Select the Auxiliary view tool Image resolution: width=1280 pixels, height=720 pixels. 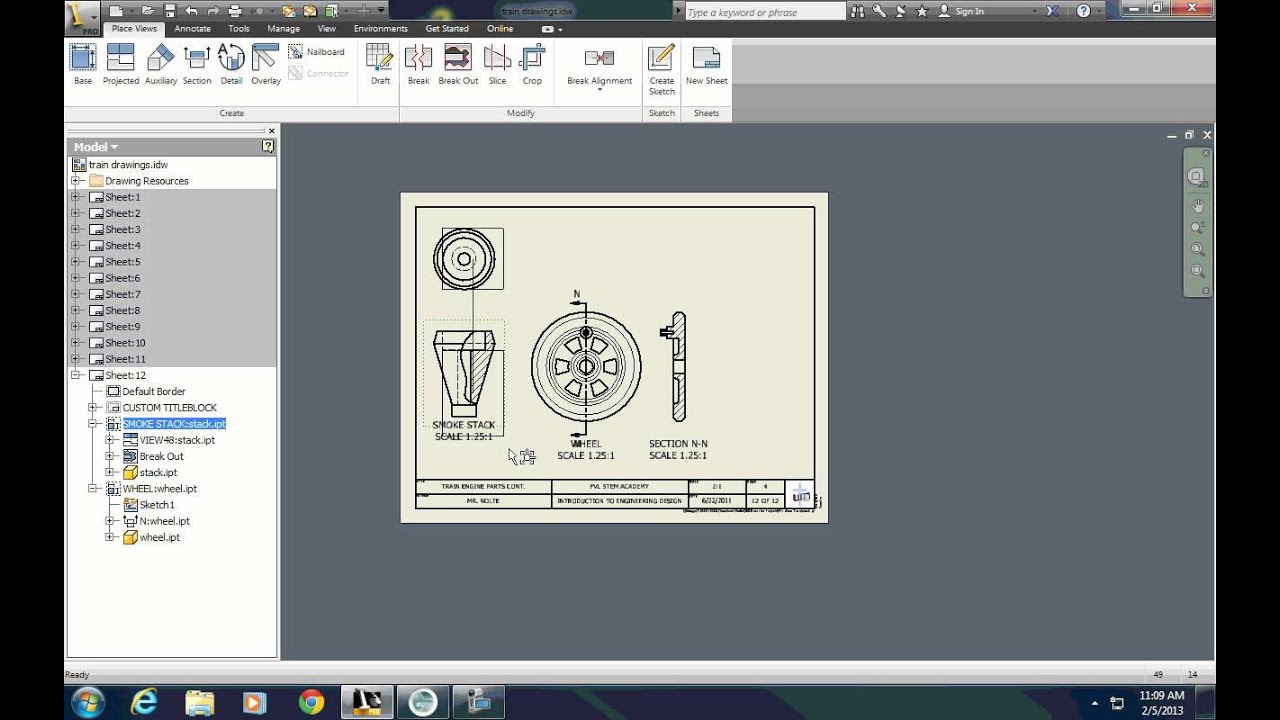coord(161,65)
